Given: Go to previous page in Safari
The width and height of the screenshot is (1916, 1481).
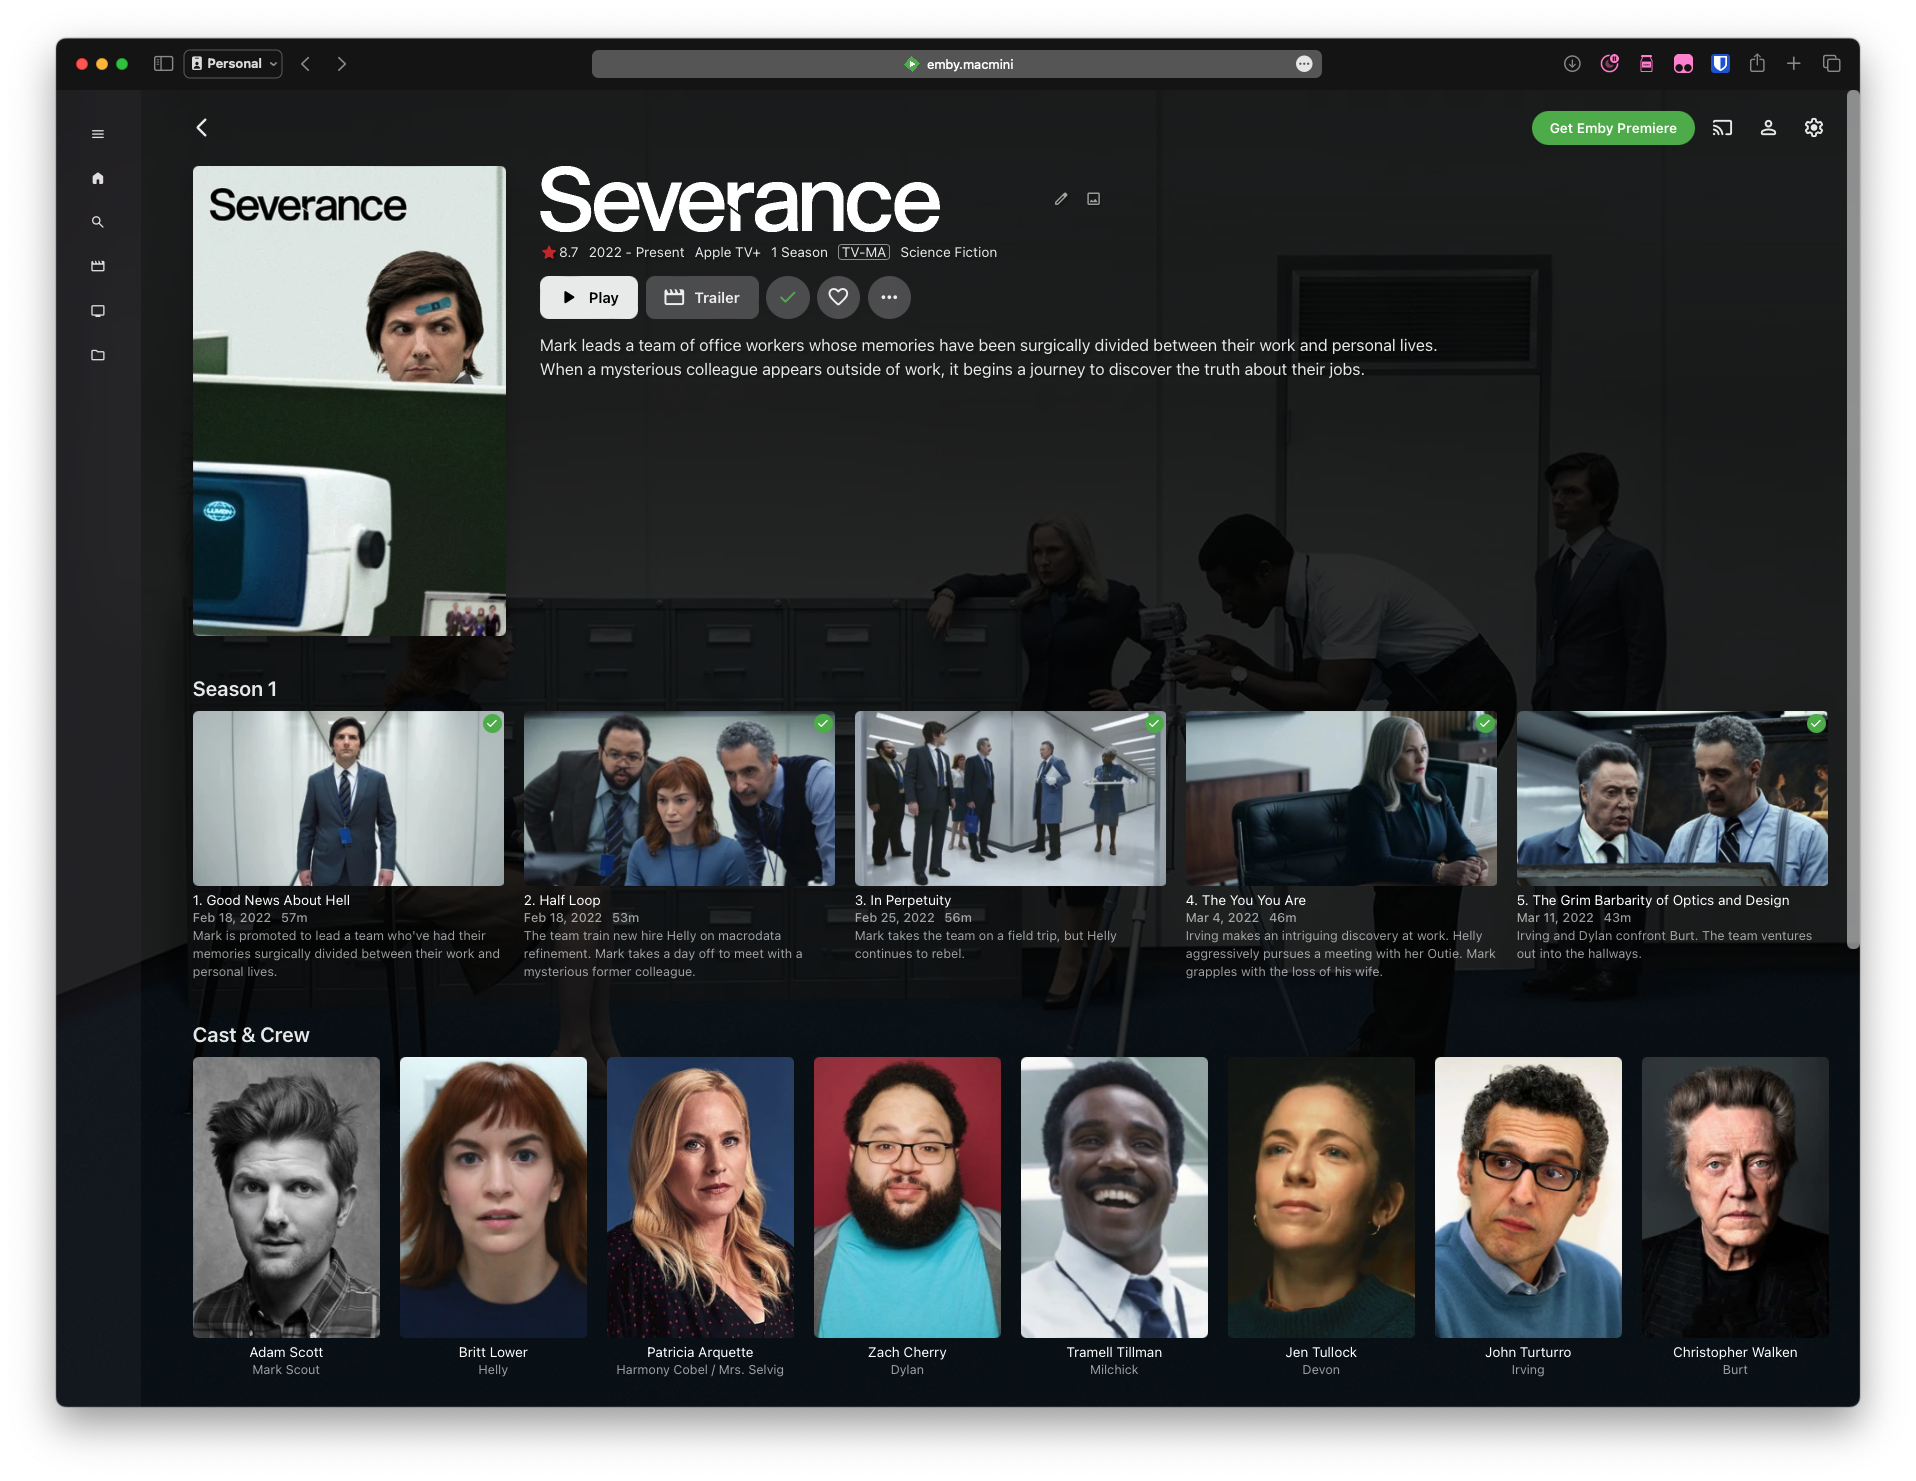Looking at the screenshot, I should (x=306, y=64).
